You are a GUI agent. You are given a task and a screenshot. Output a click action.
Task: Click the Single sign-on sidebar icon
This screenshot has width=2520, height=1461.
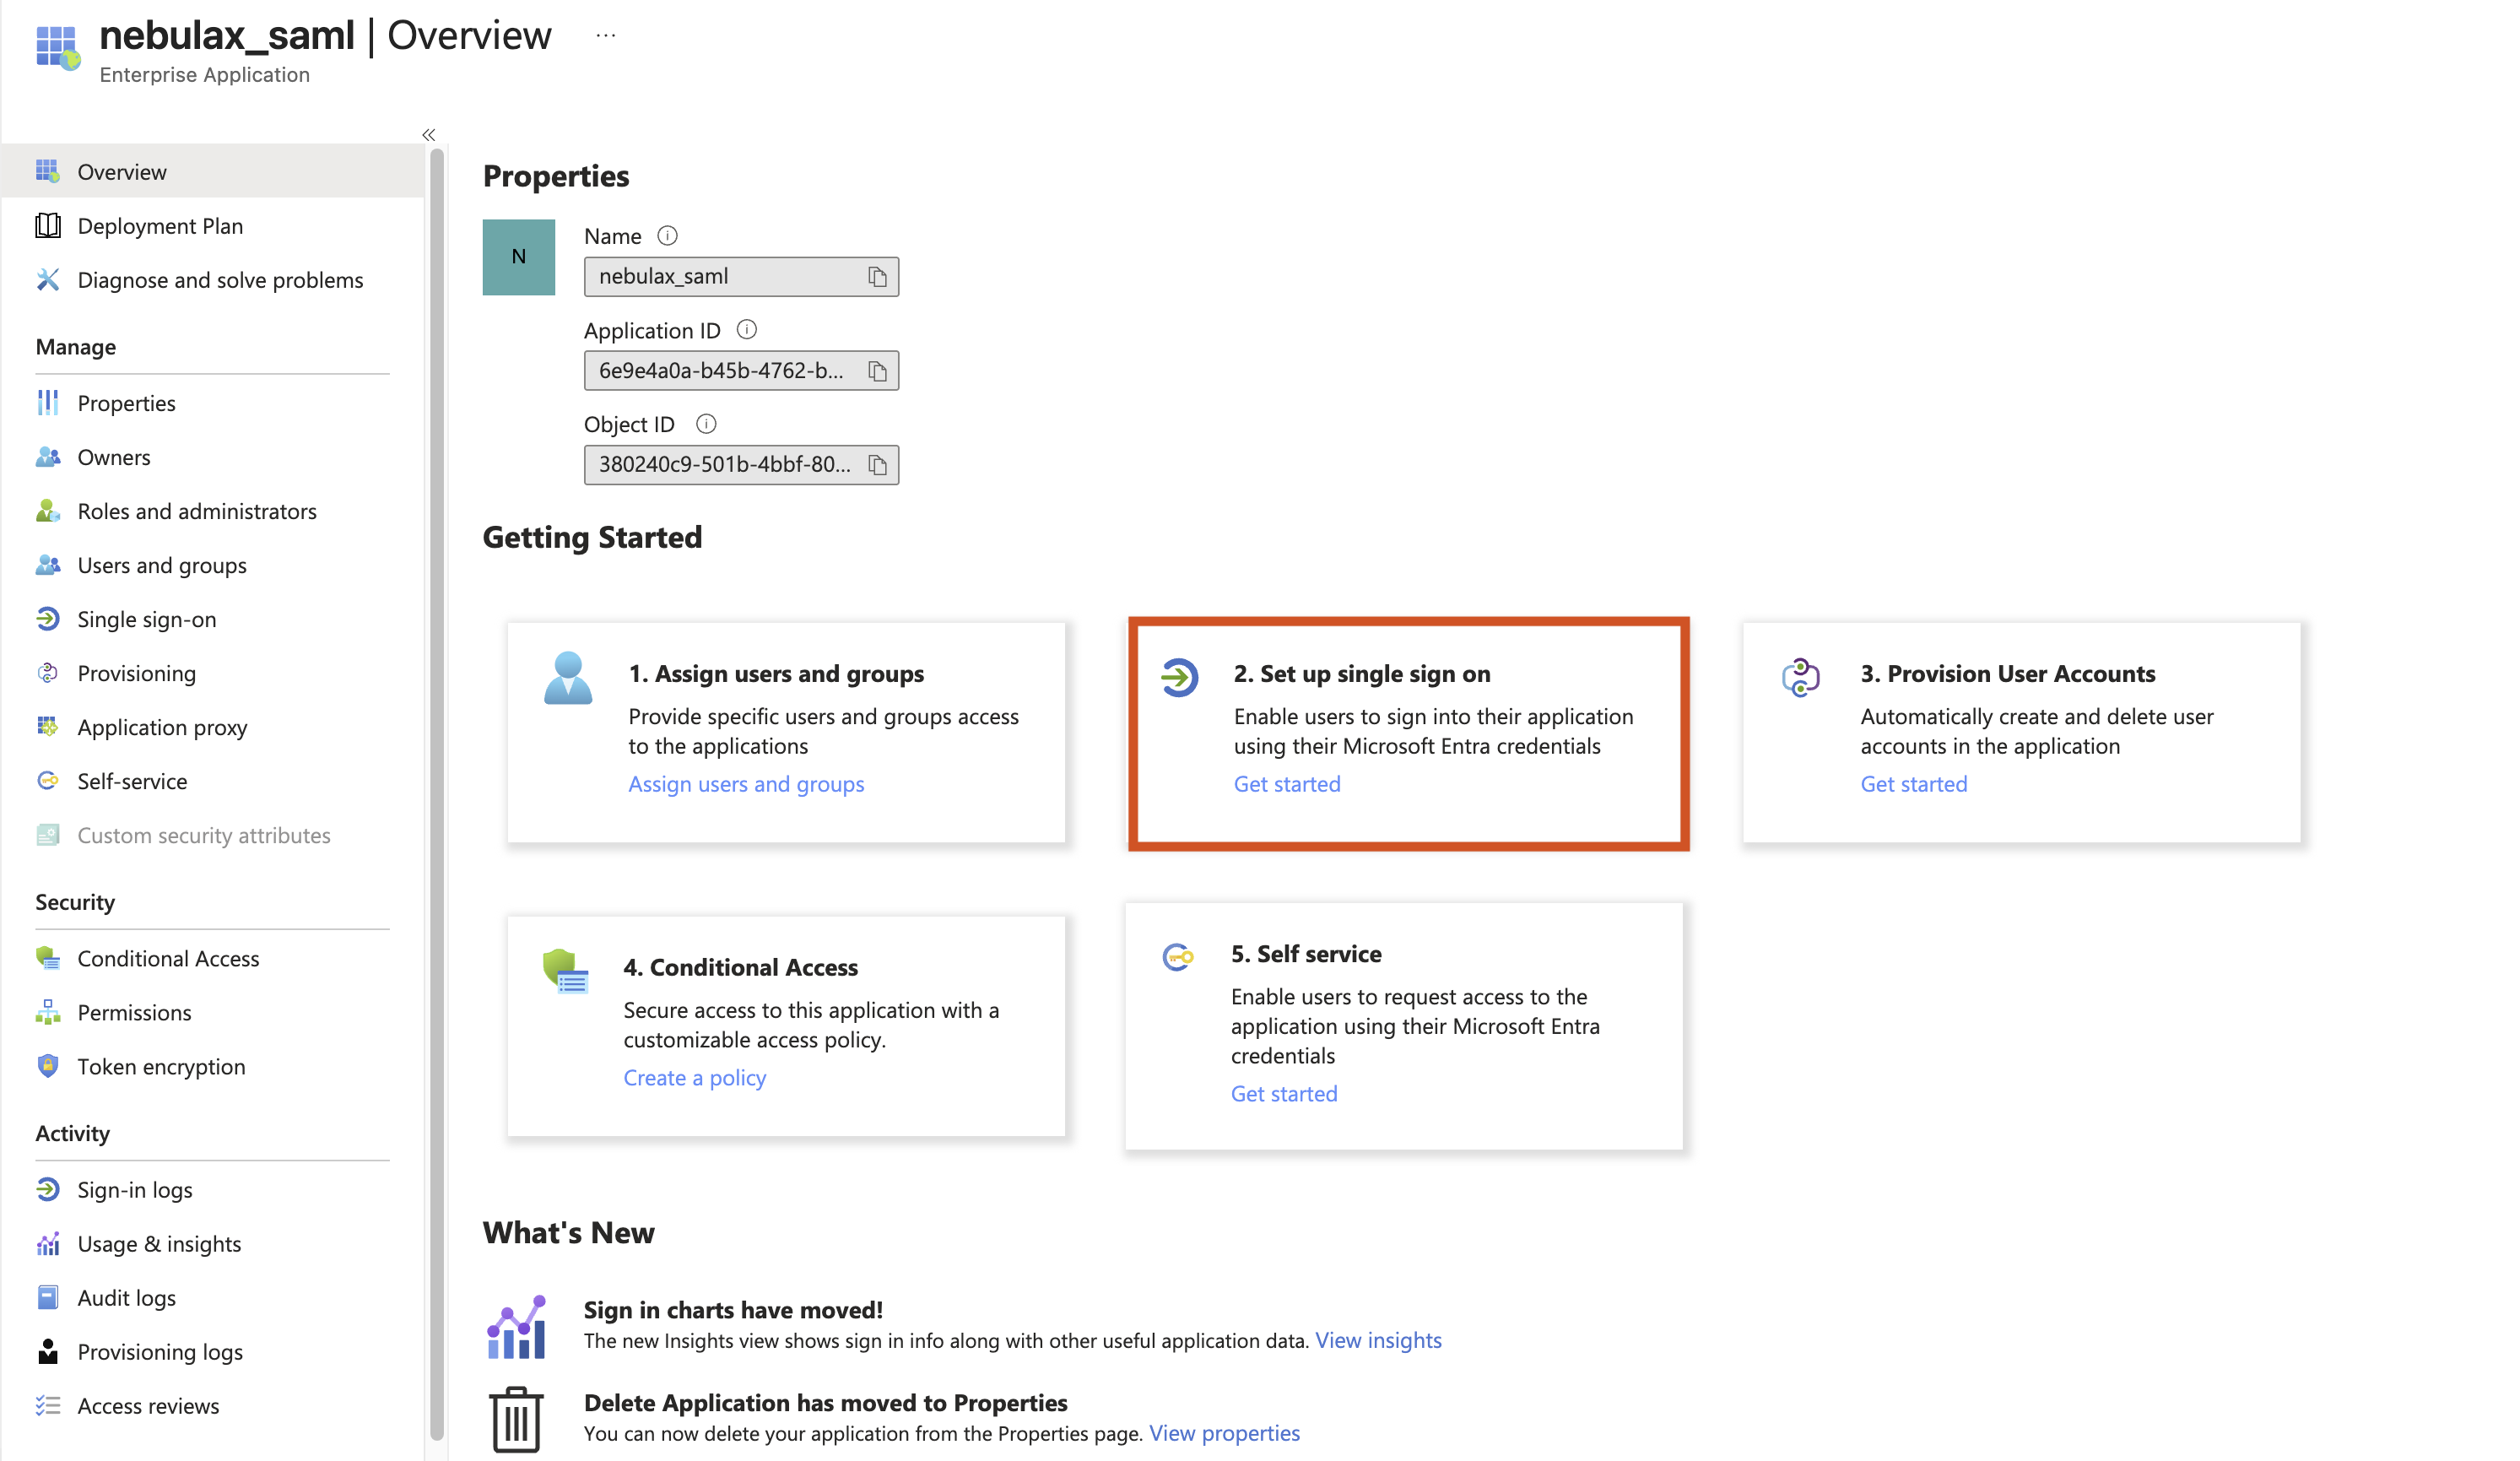pyautogui.click(x=48, y=618)
